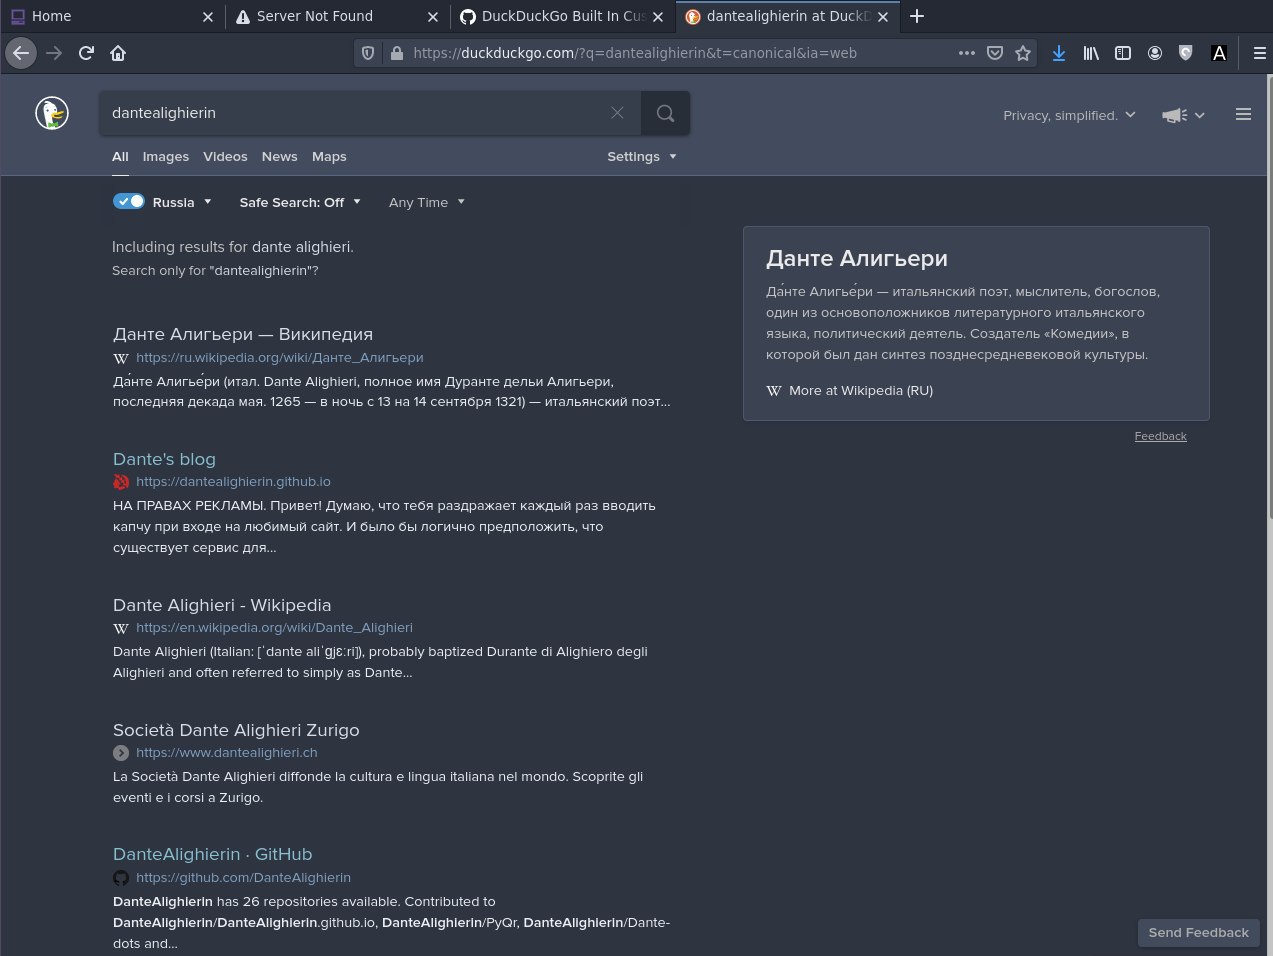Open the Firefox account avatar icon

coord(1155,53)
